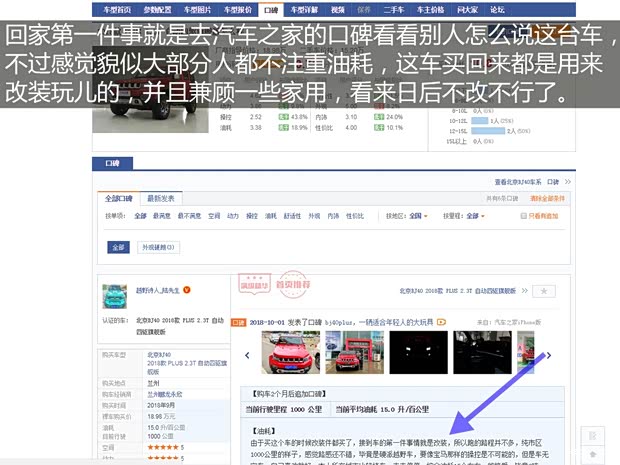This screenshot has width=620, height=465.
Task: Filter reviews by 性价比
Action: (x=355, y=216)
